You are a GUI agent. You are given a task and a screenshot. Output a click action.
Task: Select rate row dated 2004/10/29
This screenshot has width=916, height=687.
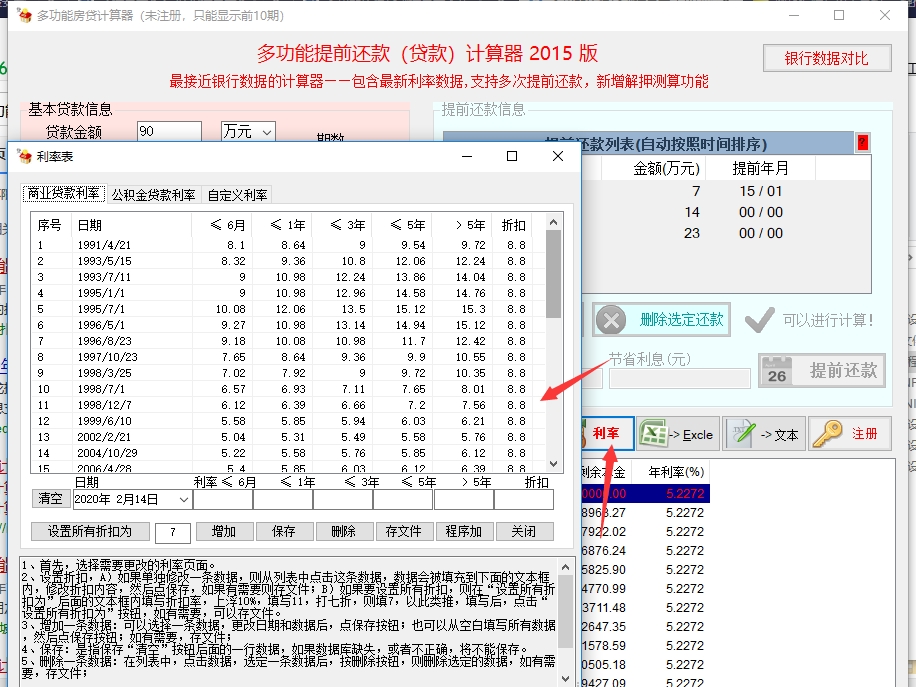click(x=288, y=453)
